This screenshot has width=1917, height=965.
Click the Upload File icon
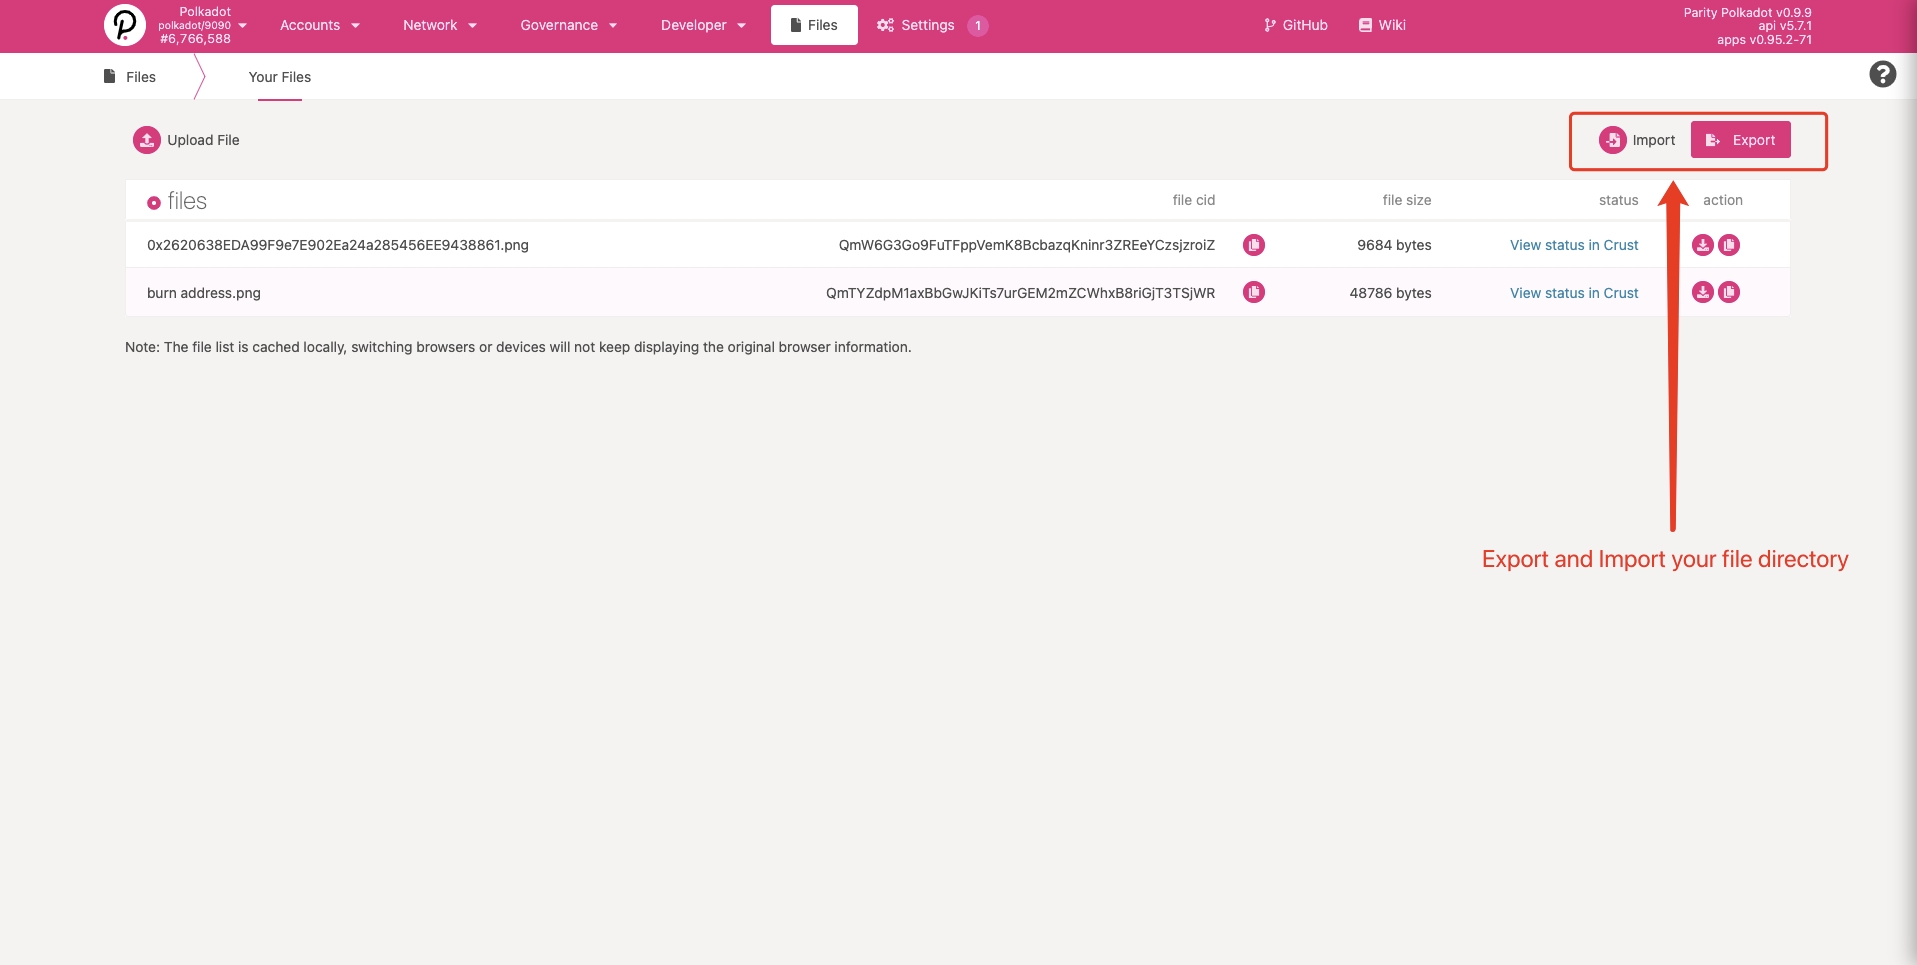[x=147, y=140]
